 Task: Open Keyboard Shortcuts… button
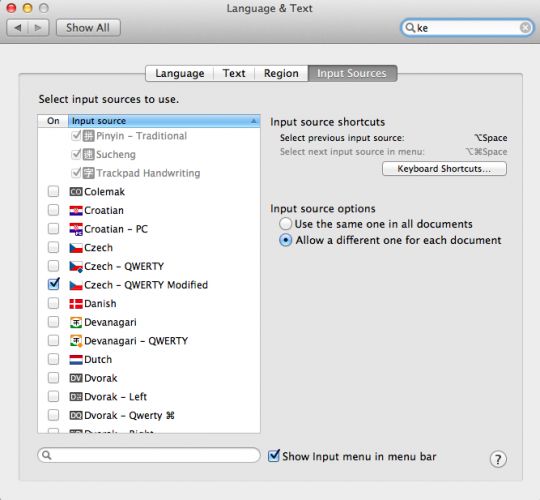click(x=444, y=169)
